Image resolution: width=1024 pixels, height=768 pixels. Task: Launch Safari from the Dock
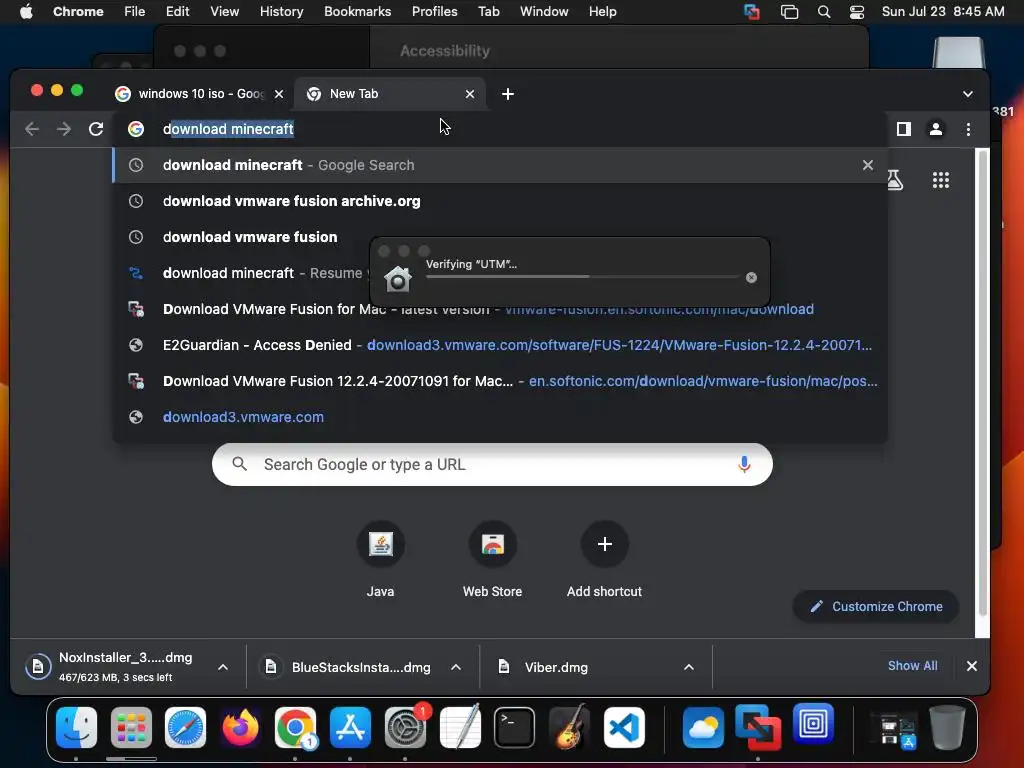click(185, 727)
